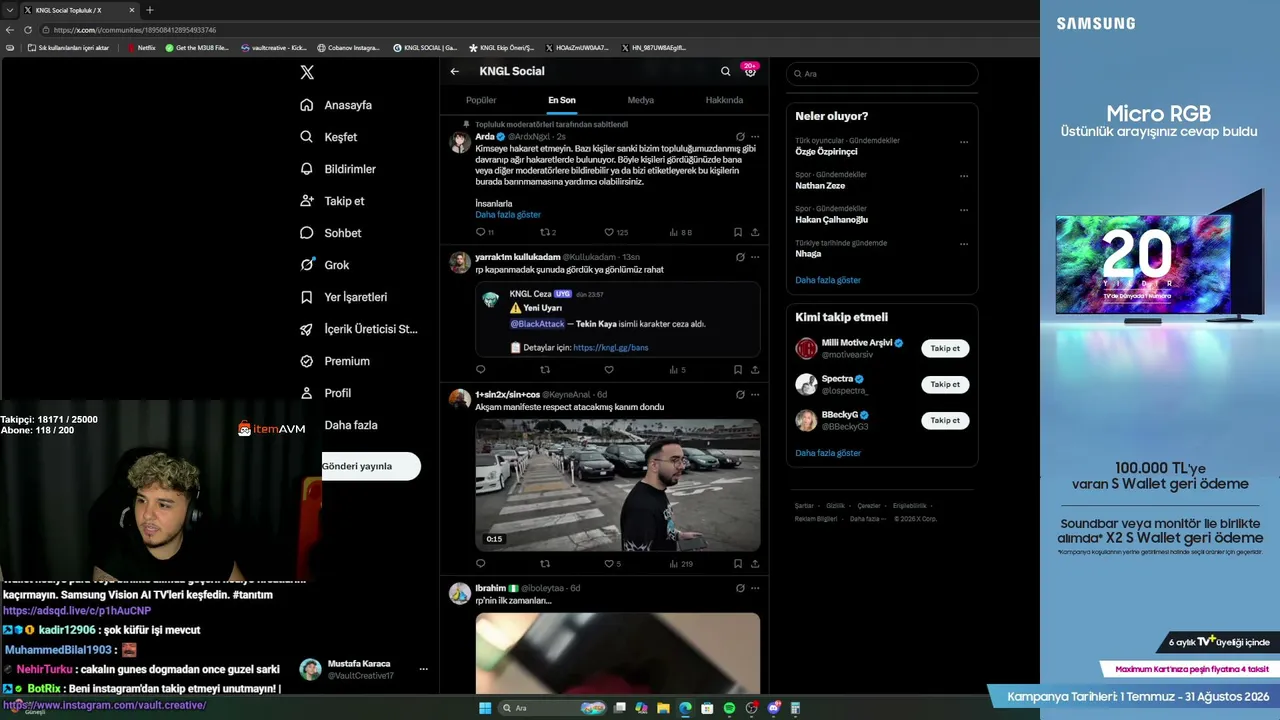Open Profil in the sidebar
1280x720 pixels.
point(325,393)
